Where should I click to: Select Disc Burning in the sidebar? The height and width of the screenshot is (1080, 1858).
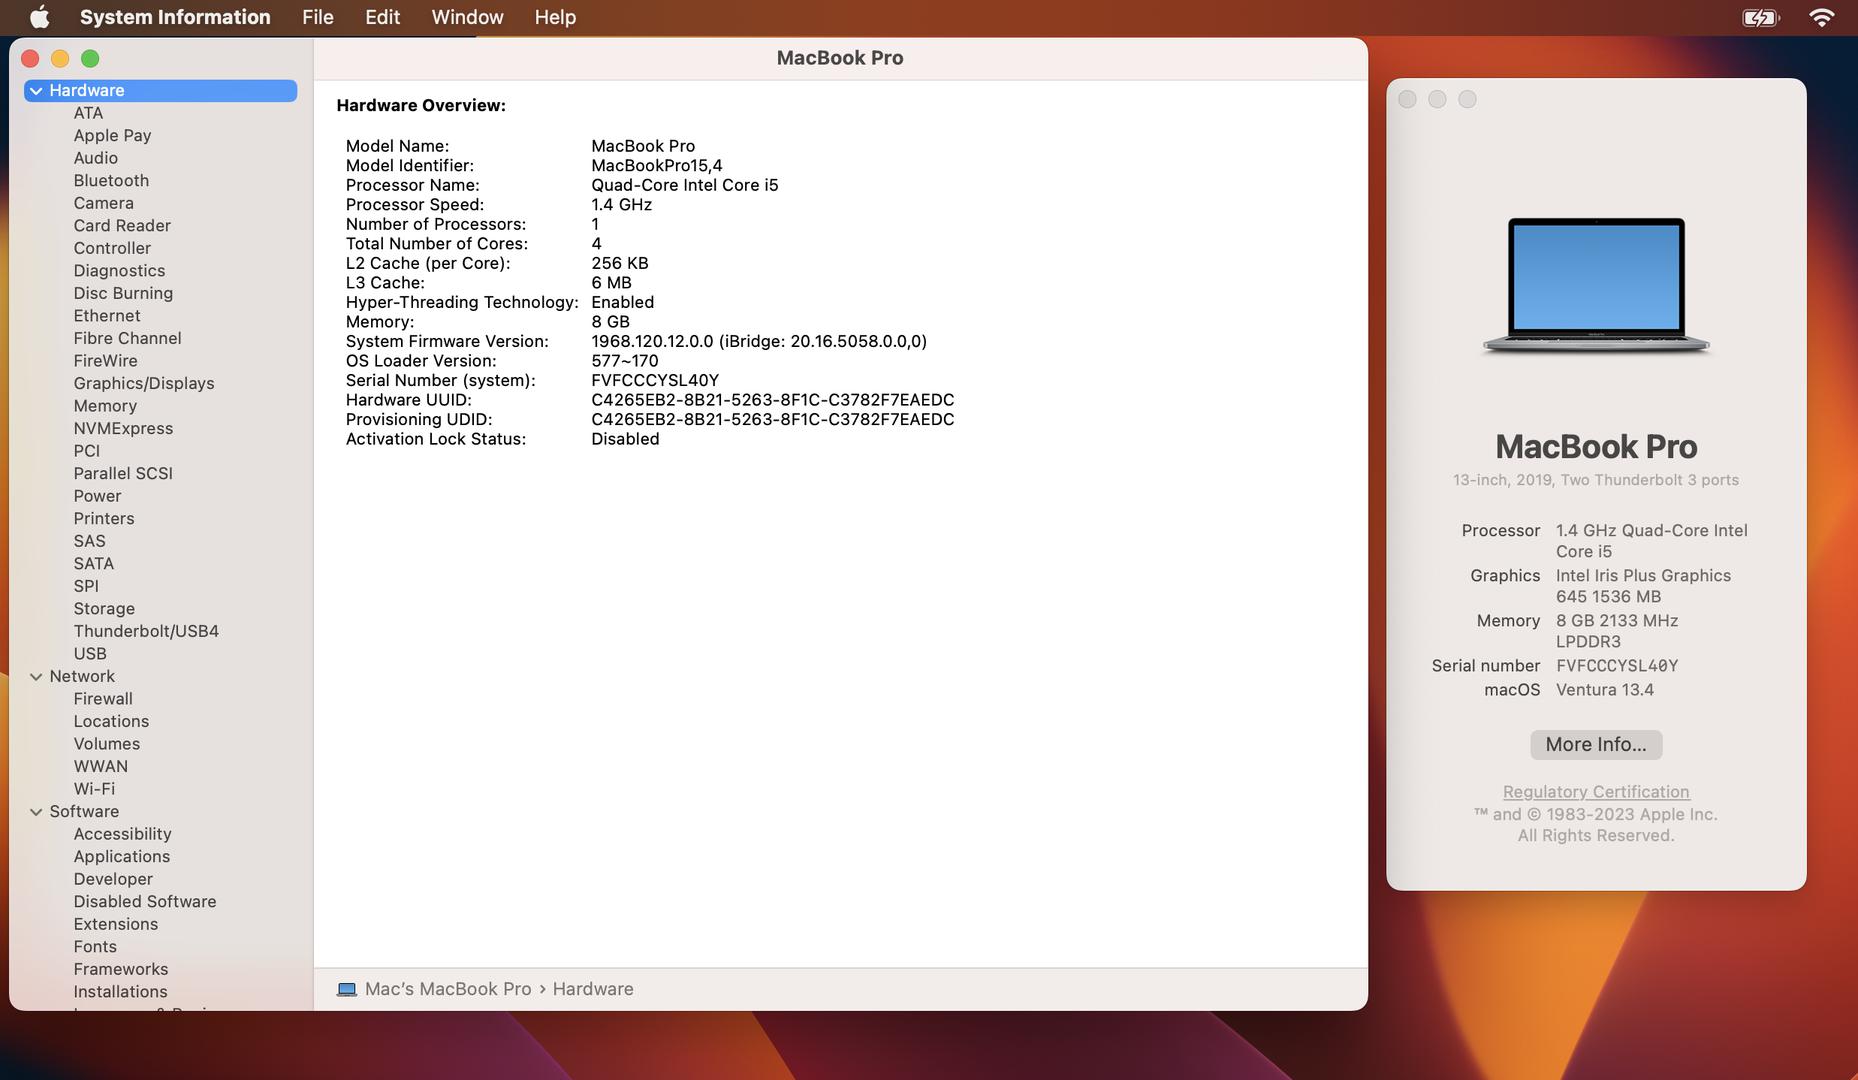(x=123, y=293)
